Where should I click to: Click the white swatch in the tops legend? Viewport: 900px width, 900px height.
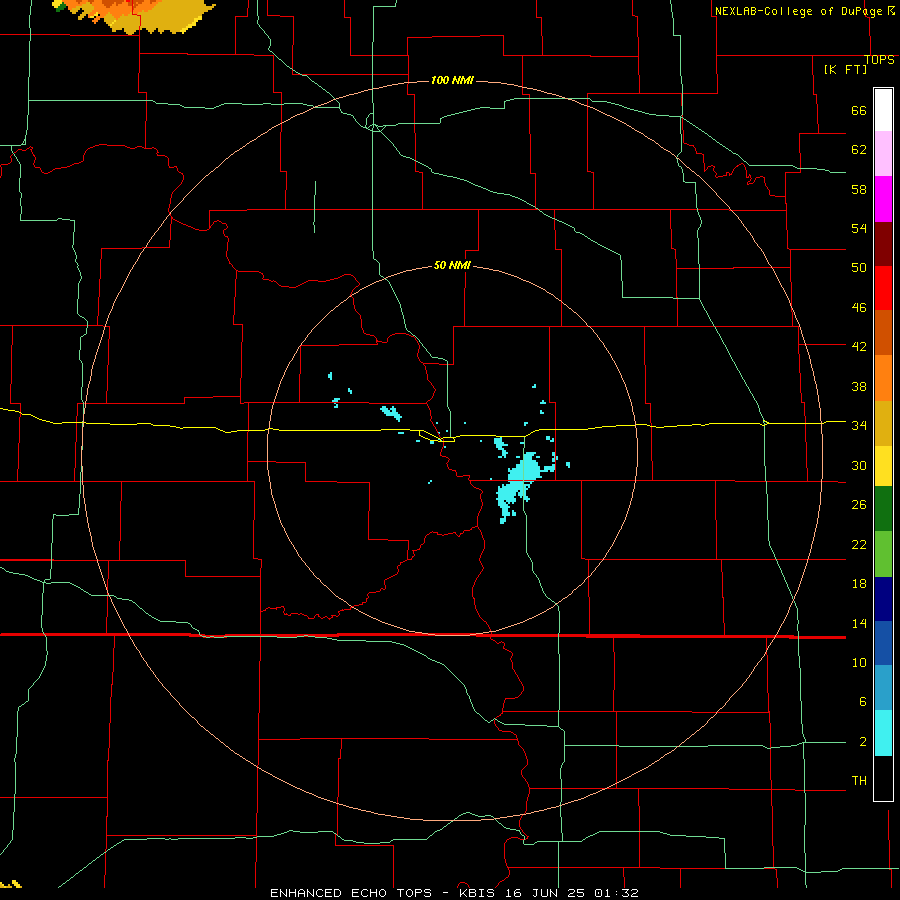coord(883,110)
